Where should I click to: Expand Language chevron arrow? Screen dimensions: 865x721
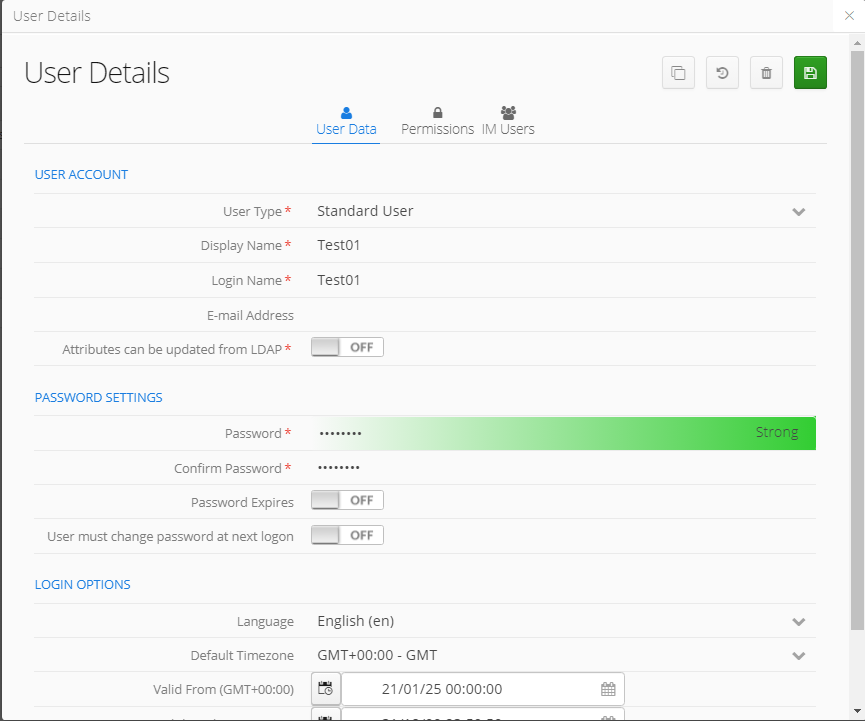(x=798, y=622)
